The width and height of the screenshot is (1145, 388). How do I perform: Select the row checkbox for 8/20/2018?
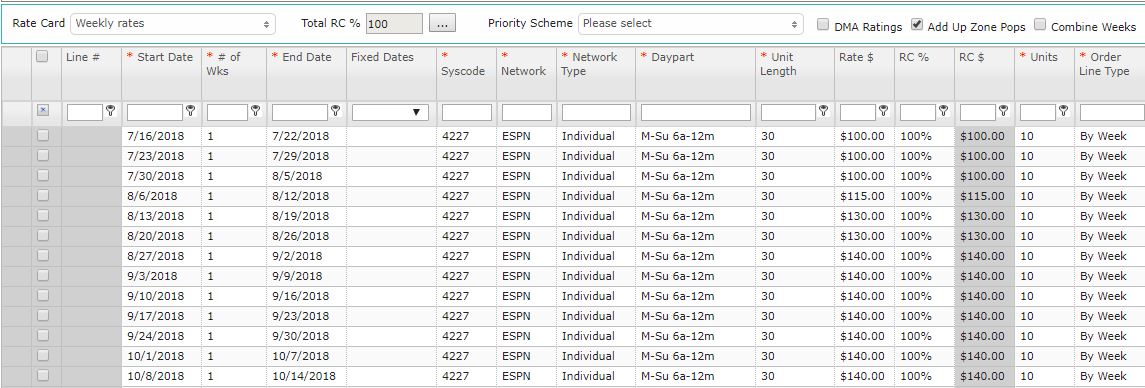pyautogui.click(x=42, y=235)
